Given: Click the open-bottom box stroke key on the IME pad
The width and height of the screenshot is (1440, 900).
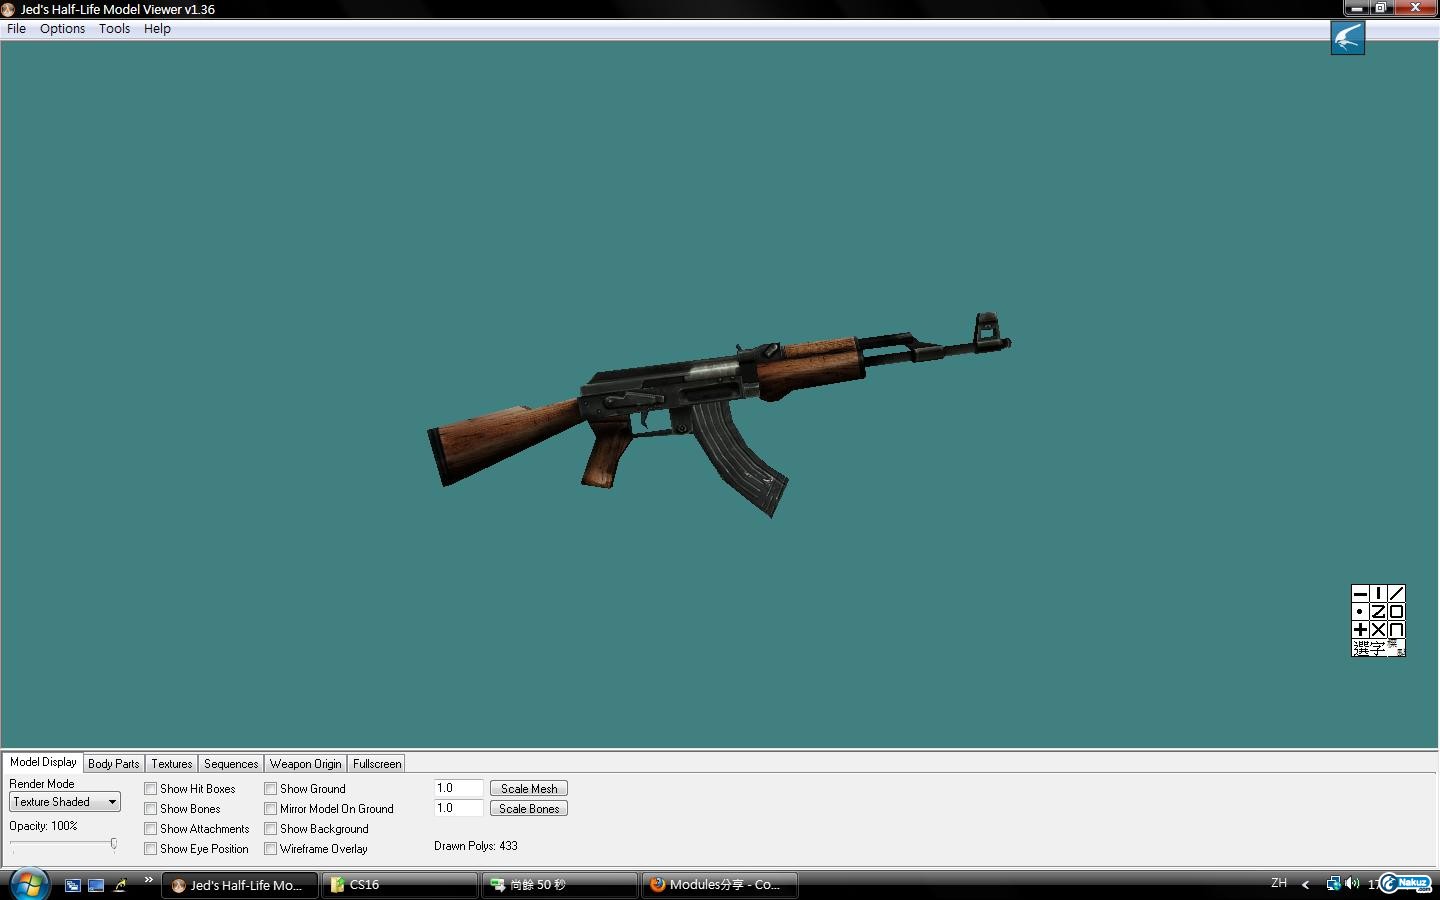Looking at the screenshot, I should click(1396, 629).
